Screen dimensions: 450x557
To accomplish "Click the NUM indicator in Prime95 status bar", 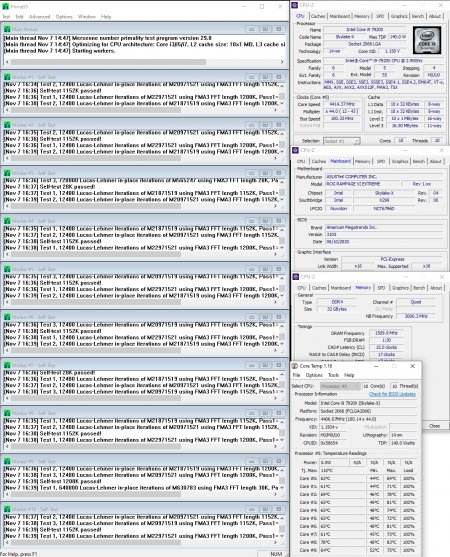I will pyautogui.click(x=276, y=554).
